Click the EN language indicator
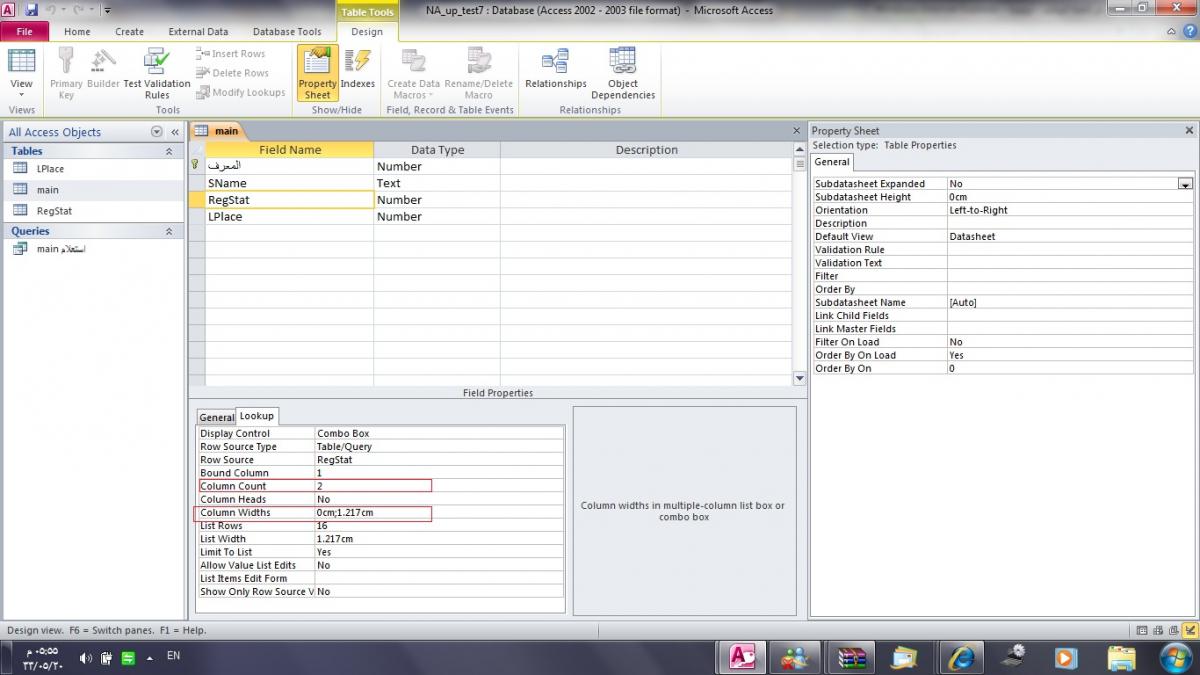Screen dimensions: 1200x675 [173, 656]
